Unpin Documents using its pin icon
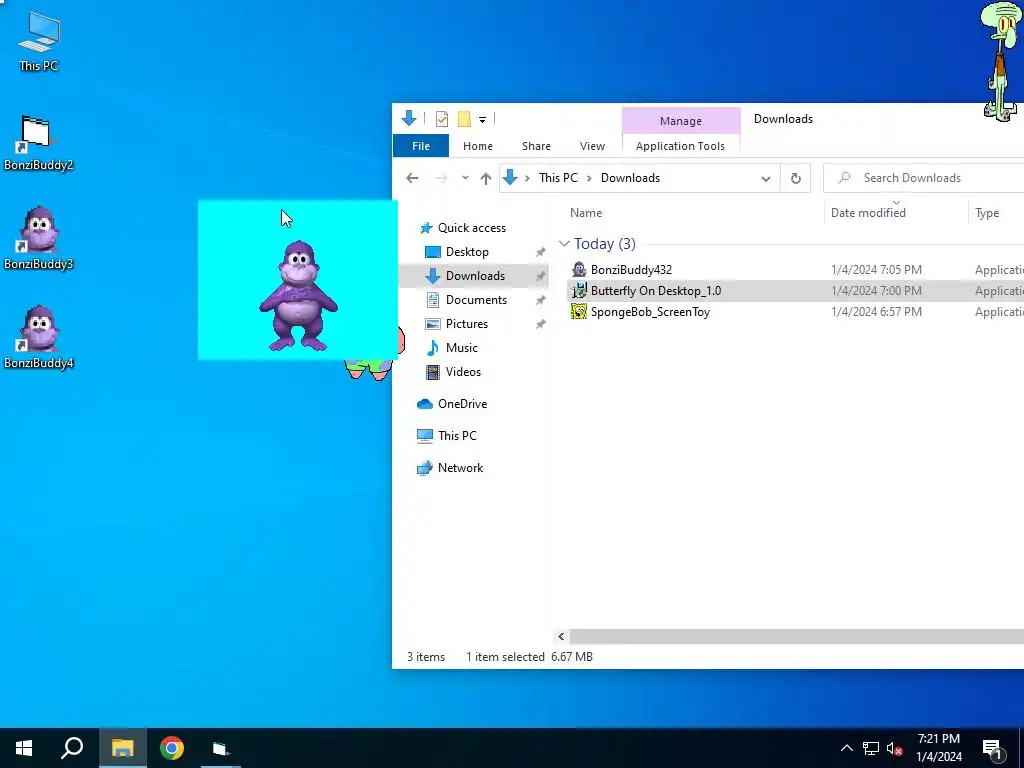 (x=541, y=300)
